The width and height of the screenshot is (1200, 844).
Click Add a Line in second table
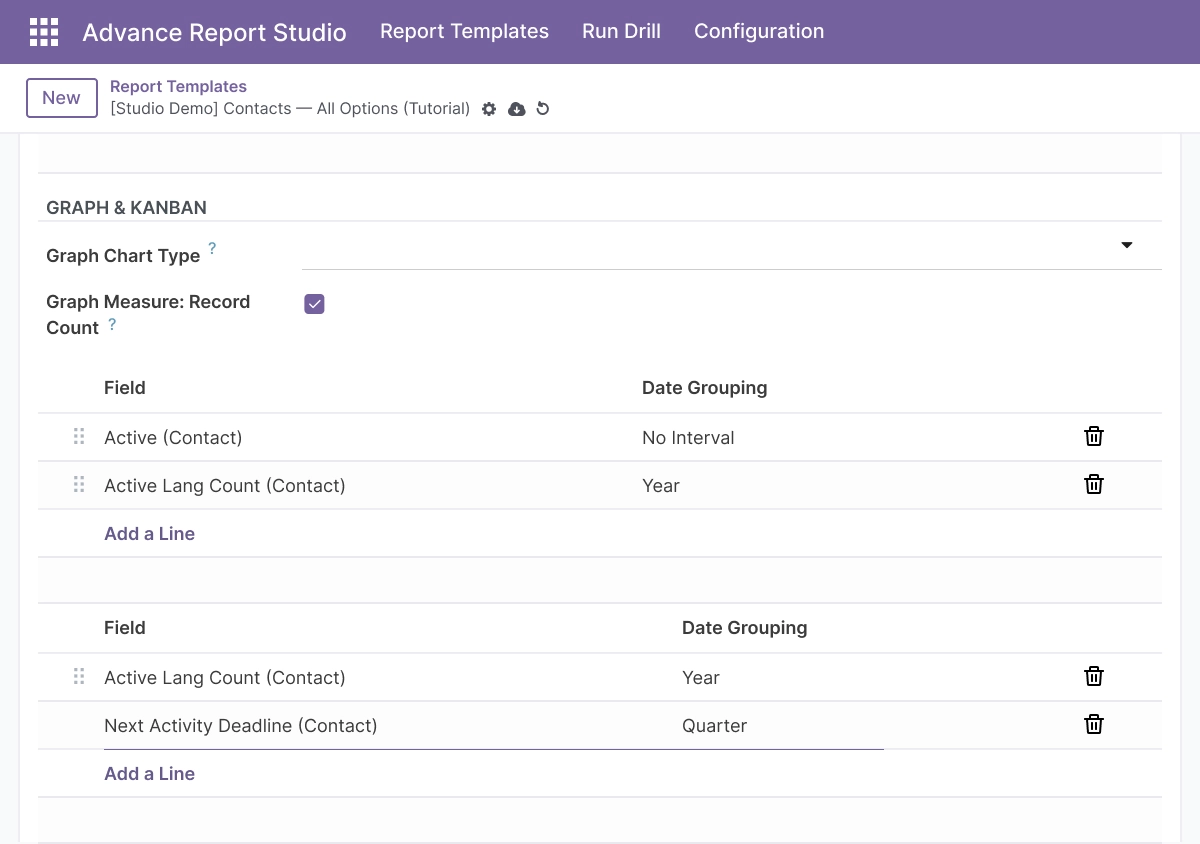(149, 774)
